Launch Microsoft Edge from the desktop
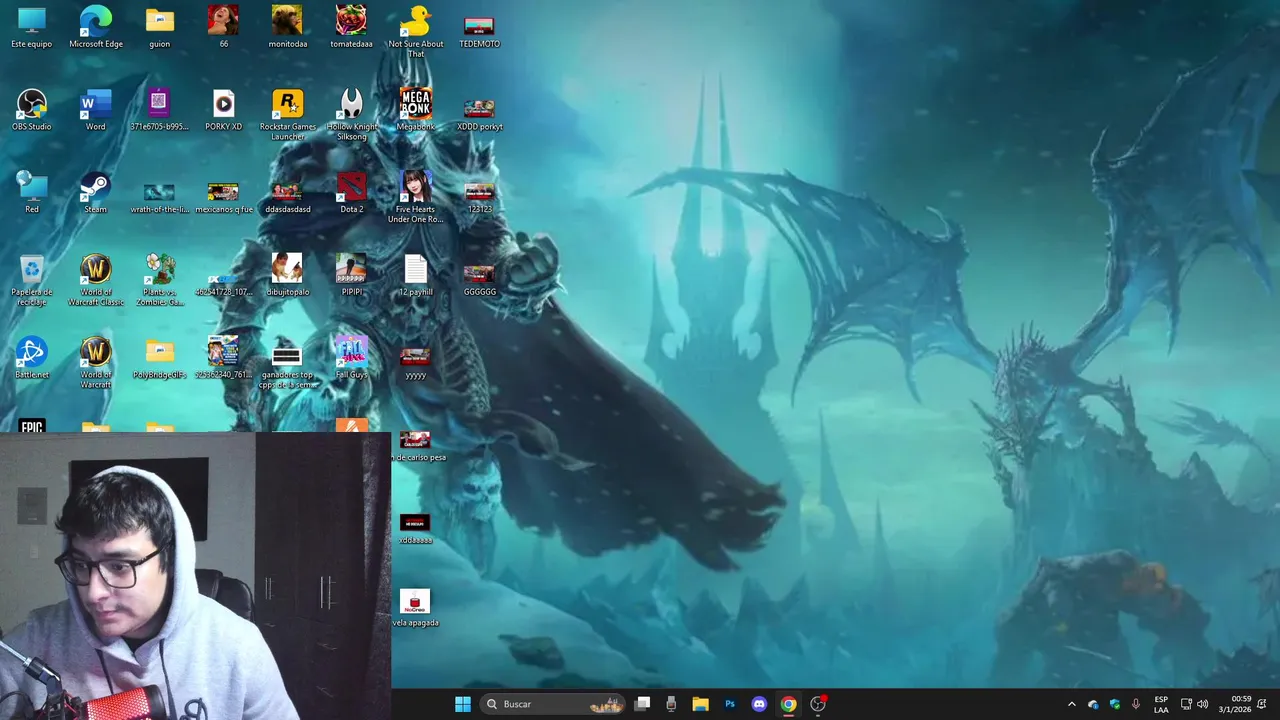 pos(96,27)
